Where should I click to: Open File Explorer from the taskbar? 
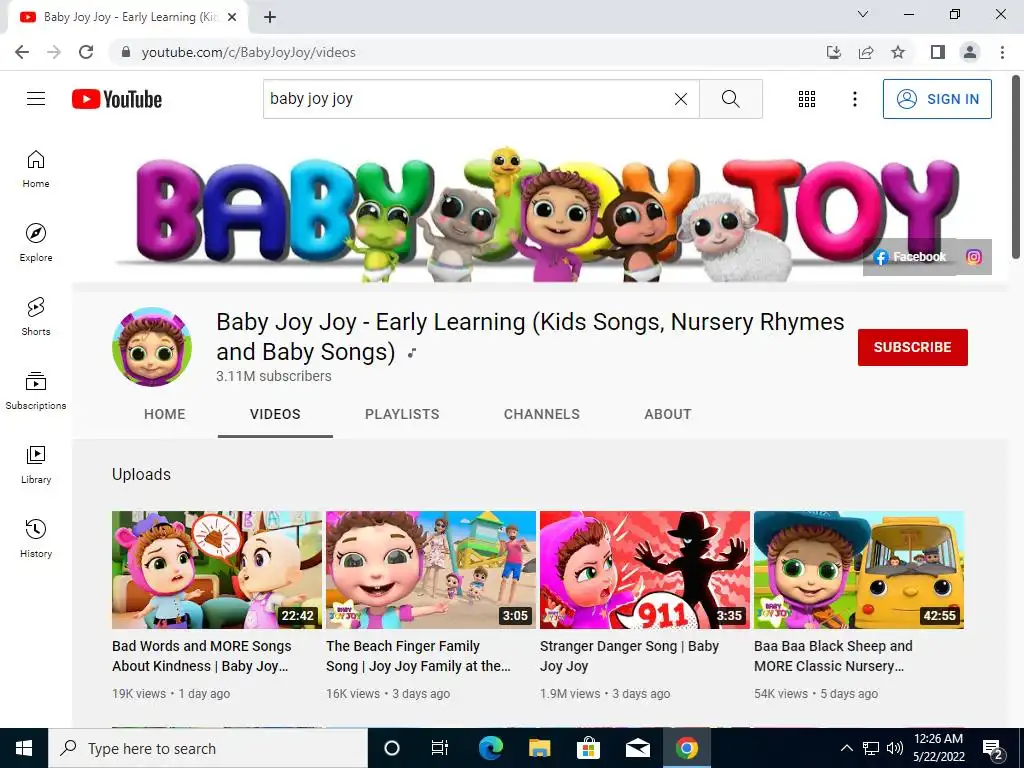539,748
